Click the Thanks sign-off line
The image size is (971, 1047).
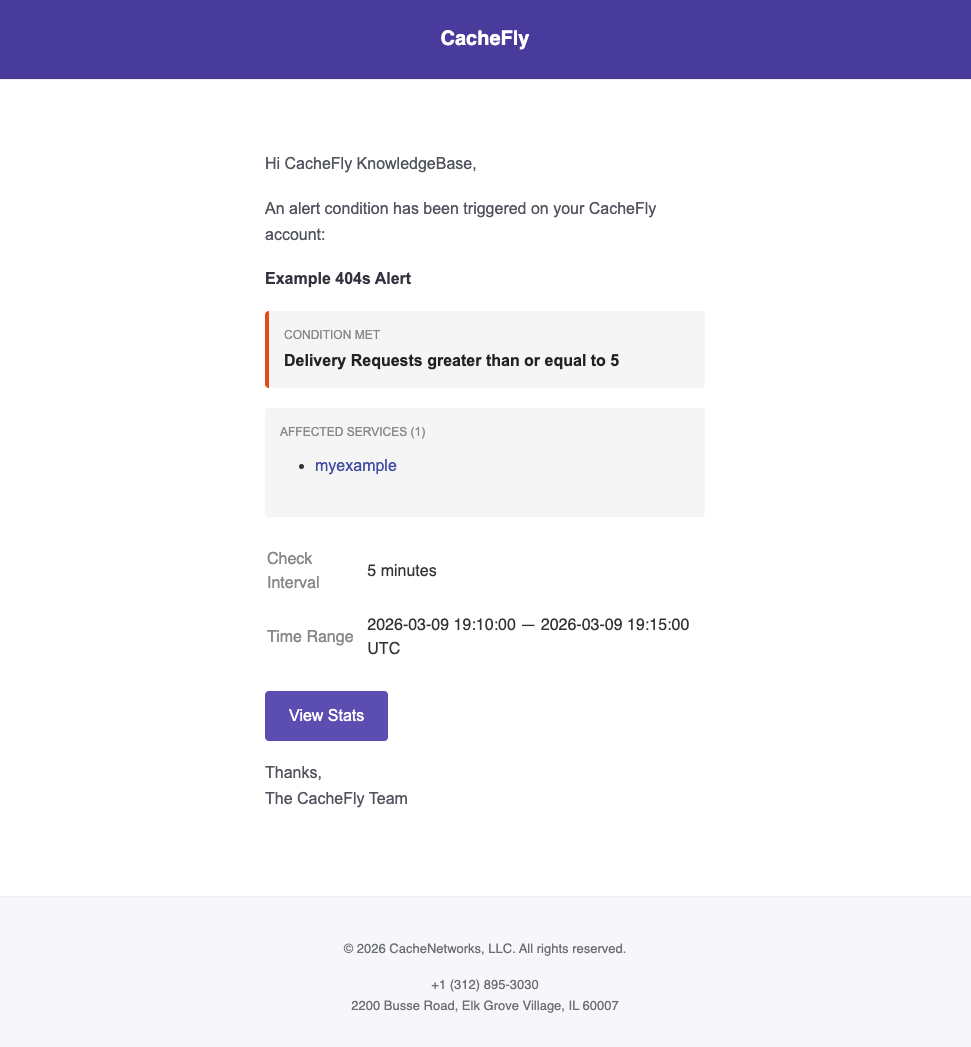[293, 772]
